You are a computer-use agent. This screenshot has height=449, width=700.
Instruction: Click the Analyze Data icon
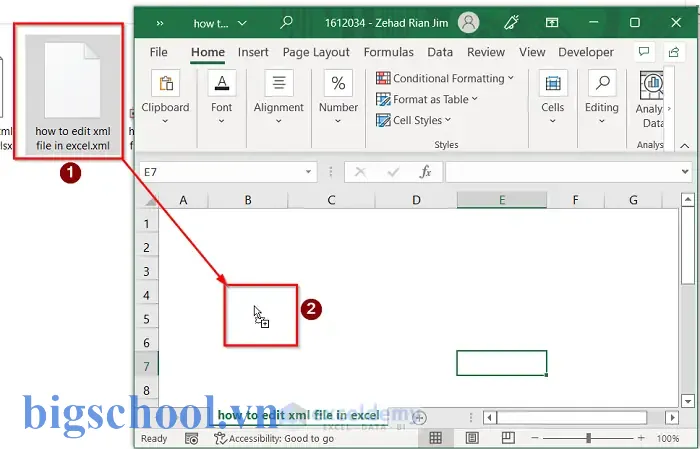651,85
